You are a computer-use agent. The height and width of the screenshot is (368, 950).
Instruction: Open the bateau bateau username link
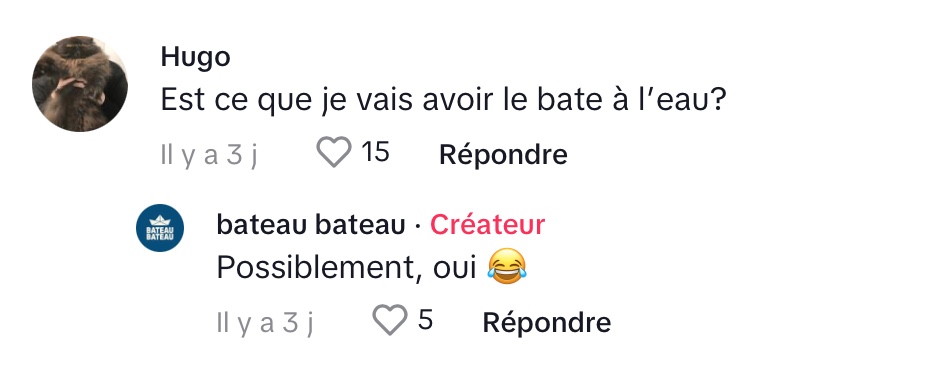311,225
